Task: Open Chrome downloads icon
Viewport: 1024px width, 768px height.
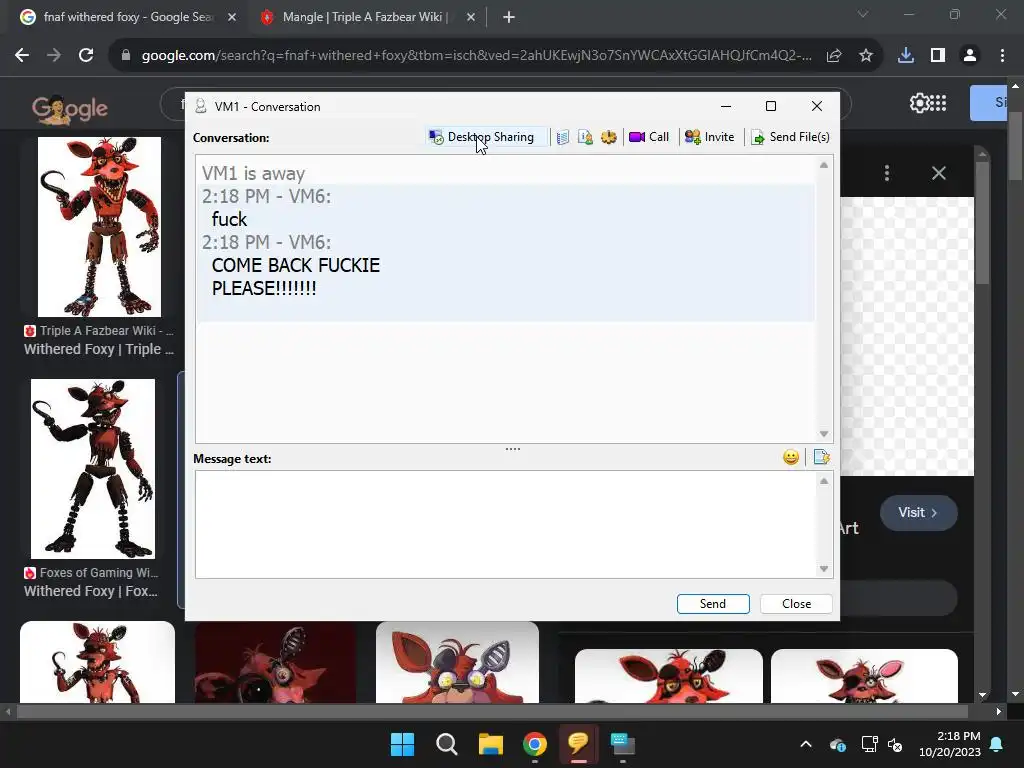Action: (906, 56)
